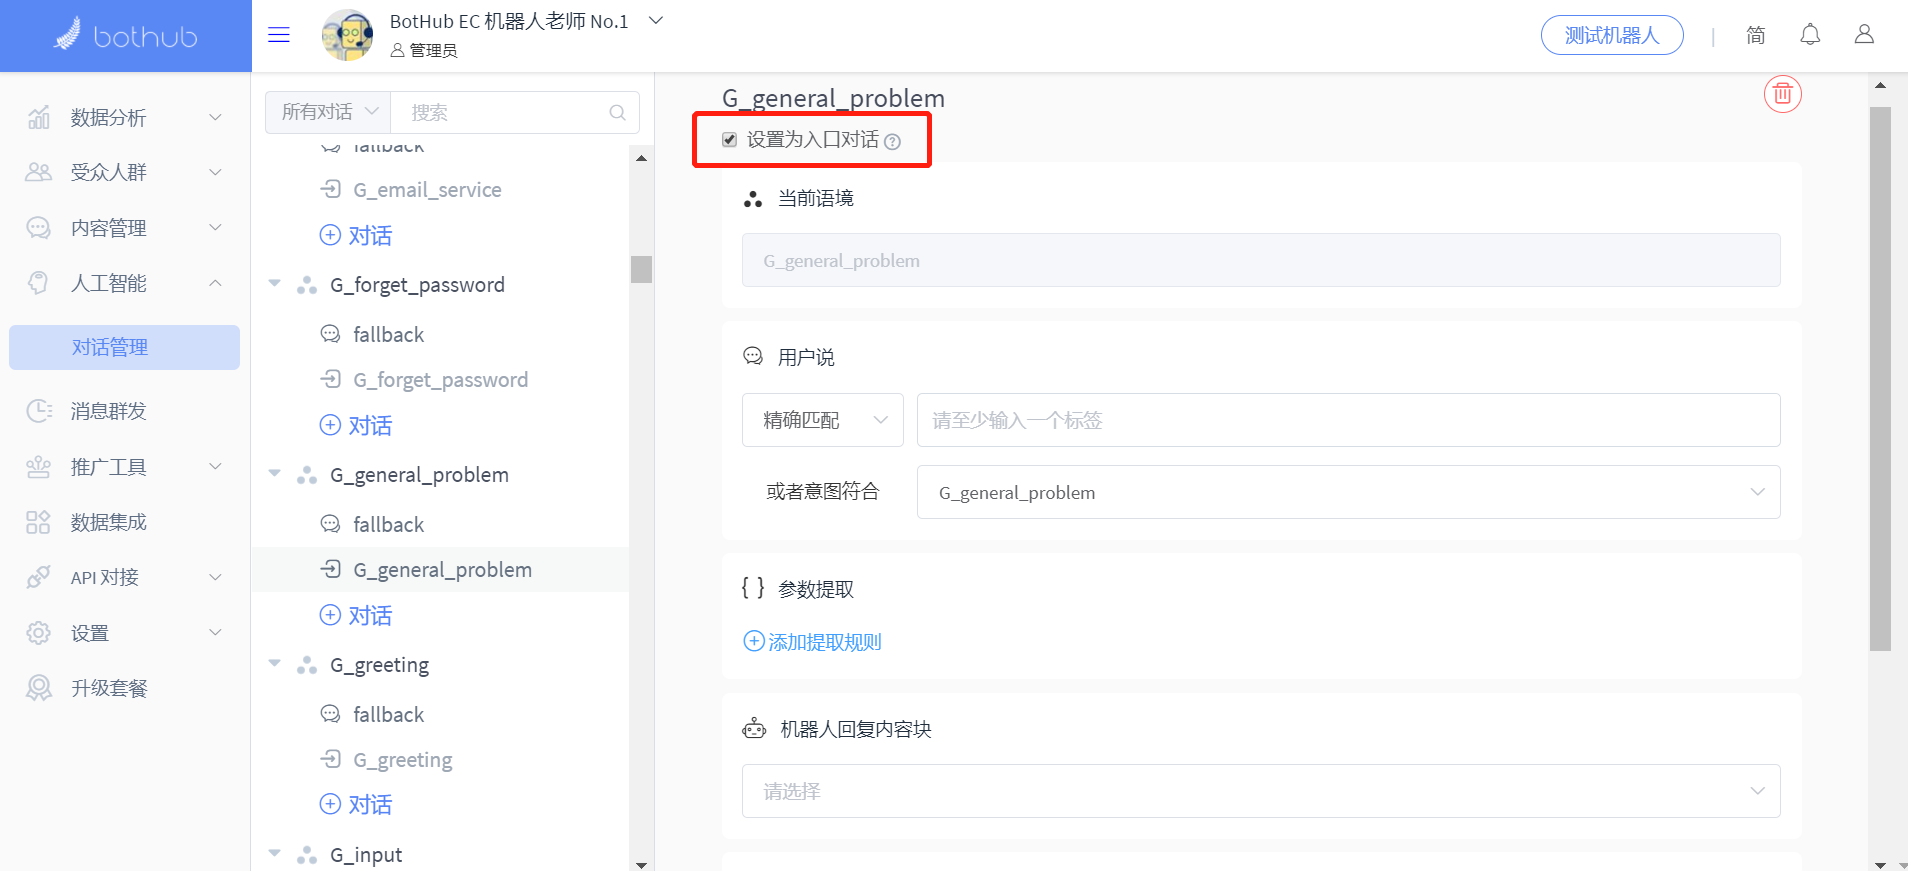Open 机器人回复内容块 请选择 dropdown
The height and width of the screenshot is (871, 1908).
click(x=1261, y=791)
